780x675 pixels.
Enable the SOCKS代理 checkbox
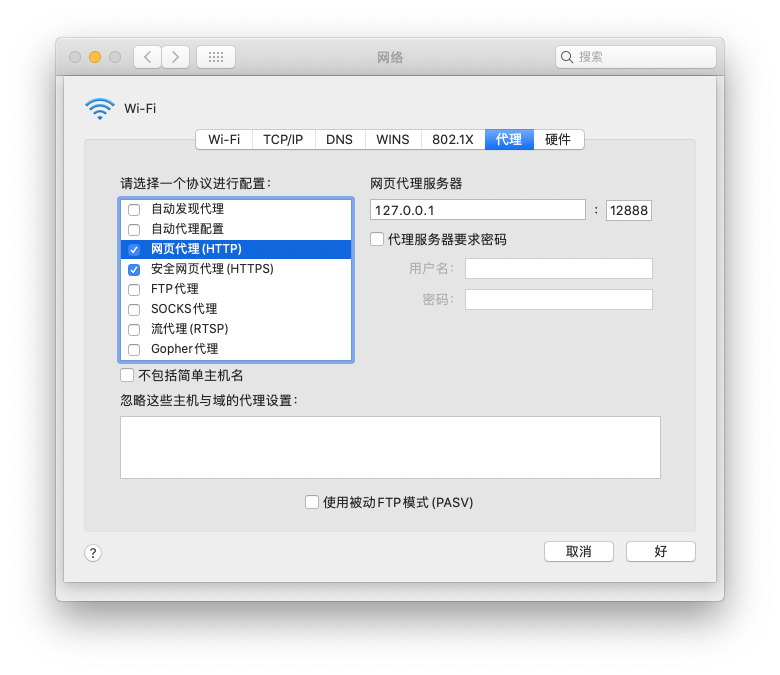pos(134,309)
